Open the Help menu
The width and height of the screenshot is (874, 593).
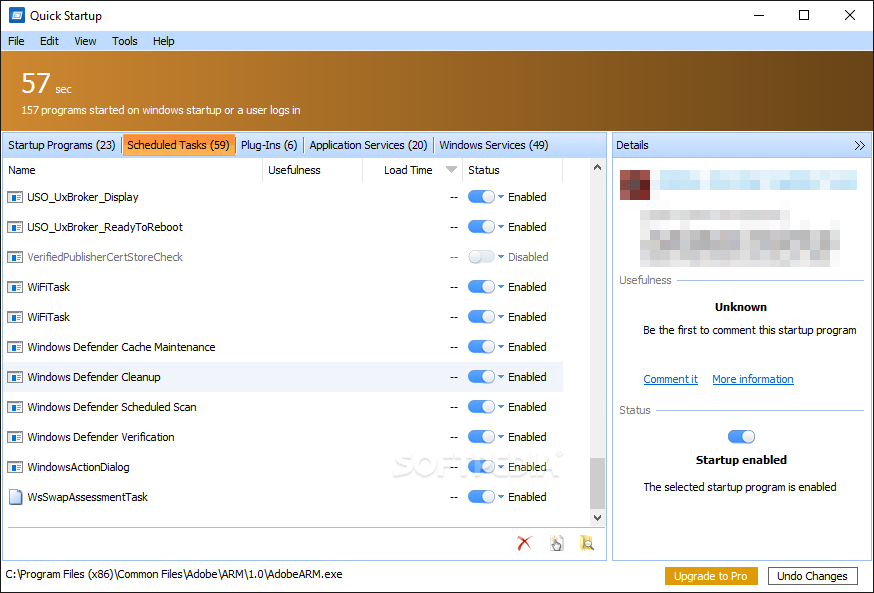click(163, 41)
